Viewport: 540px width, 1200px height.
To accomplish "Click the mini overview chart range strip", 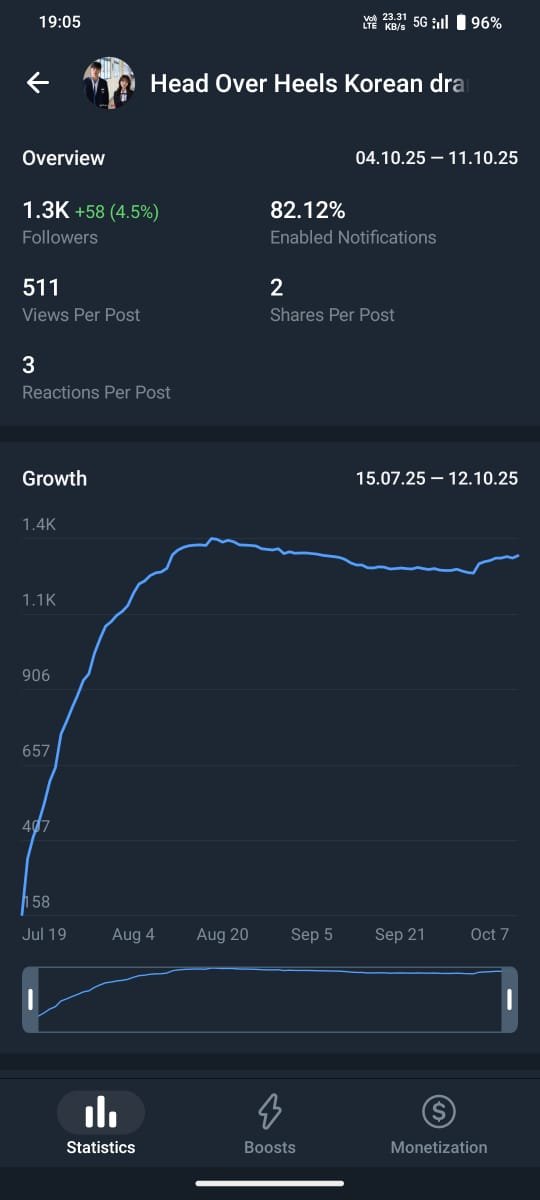I will pyautogui.click(x=270, y=999).
